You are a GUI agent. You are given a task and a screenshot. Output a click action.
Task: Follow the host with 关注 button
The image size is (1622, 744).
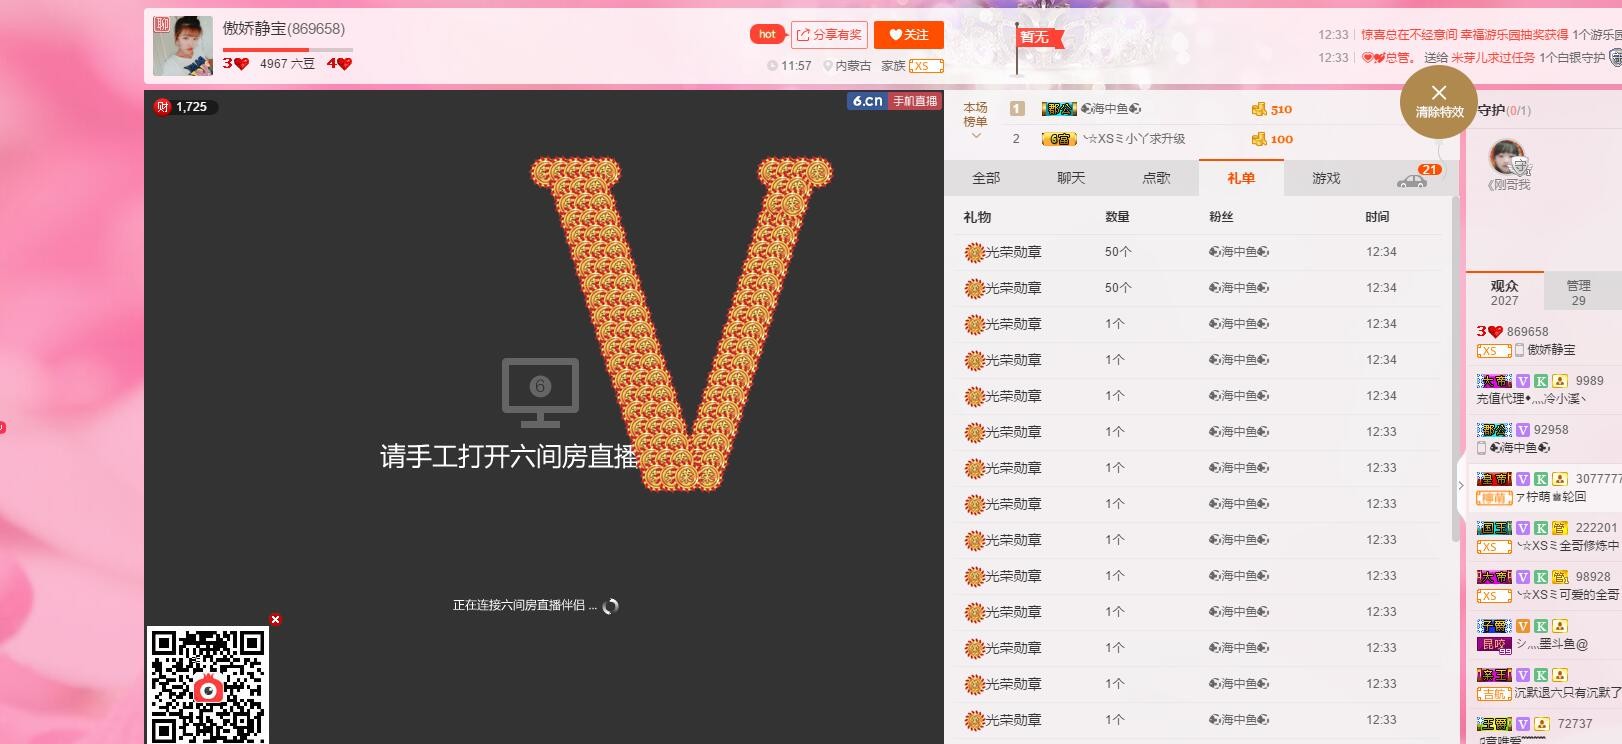[909, 34]
